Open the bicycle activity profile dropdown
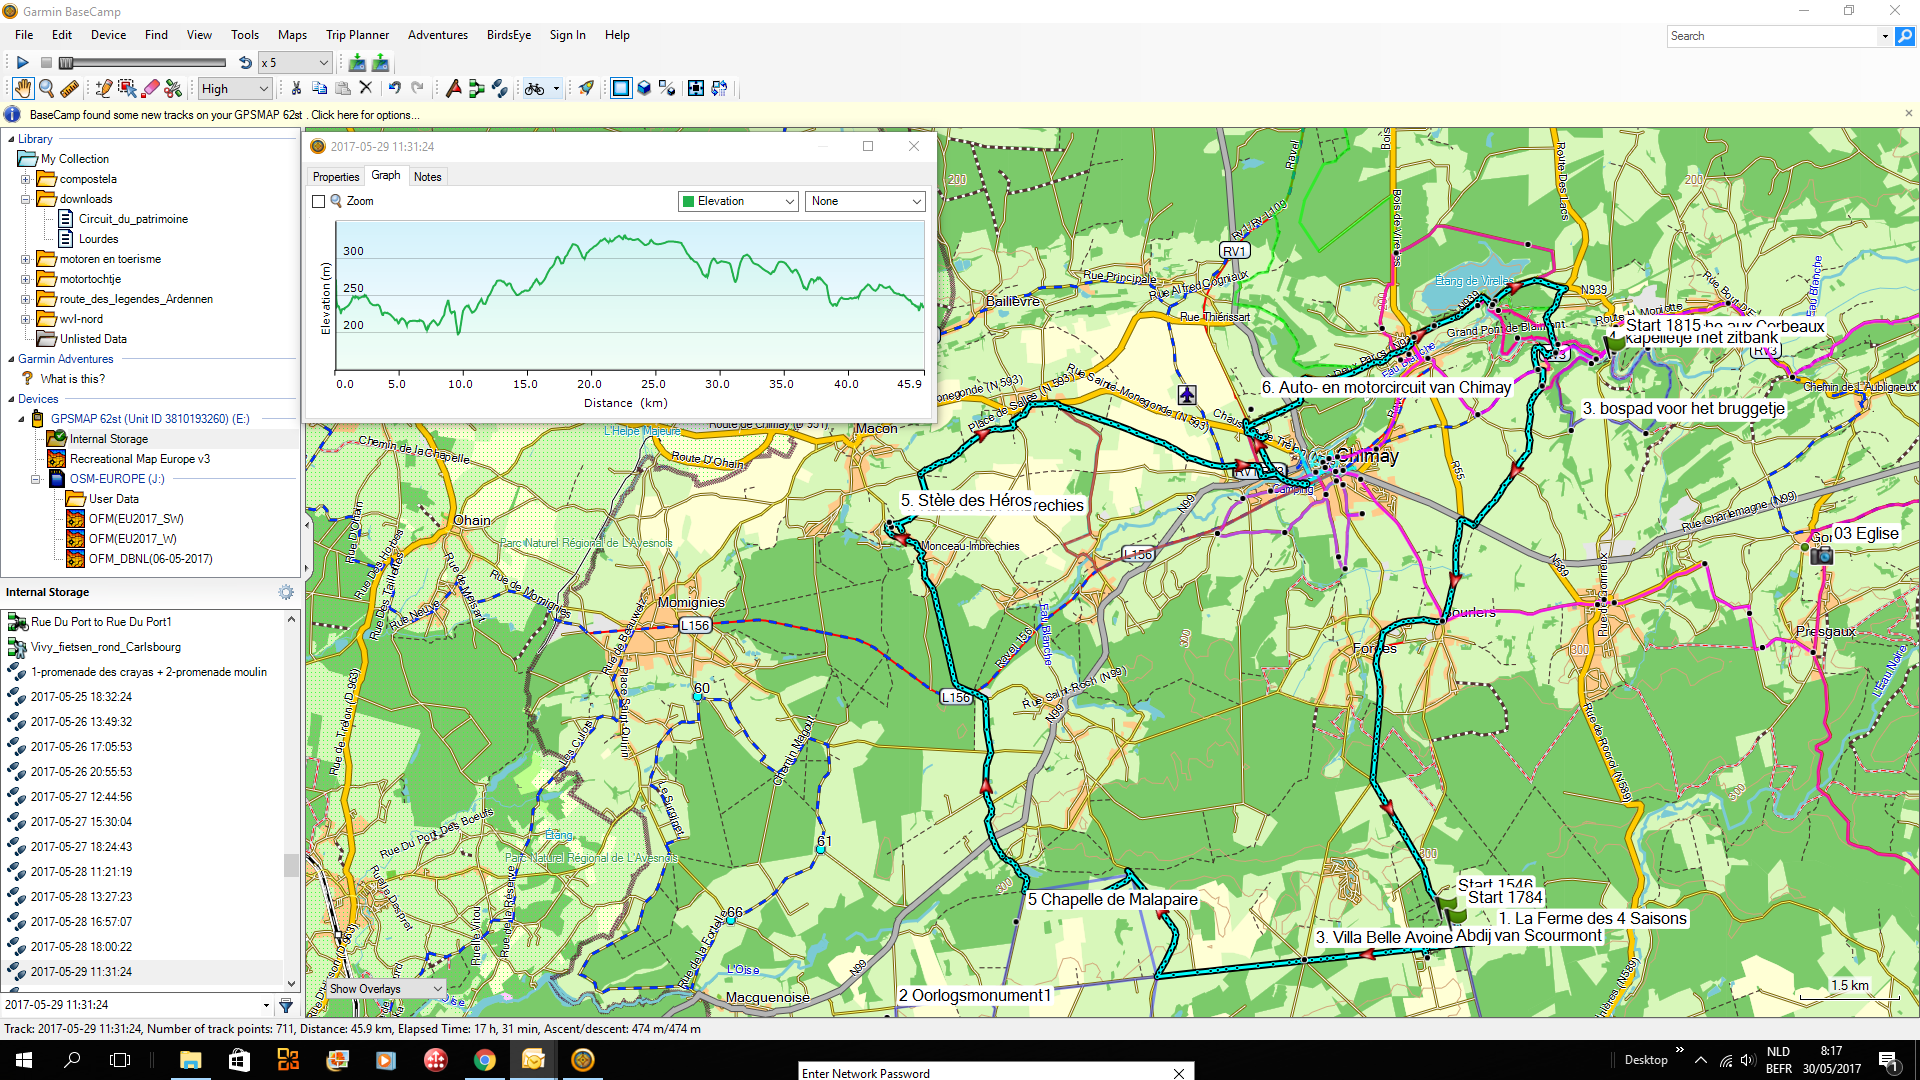 (x=556, y=89)
